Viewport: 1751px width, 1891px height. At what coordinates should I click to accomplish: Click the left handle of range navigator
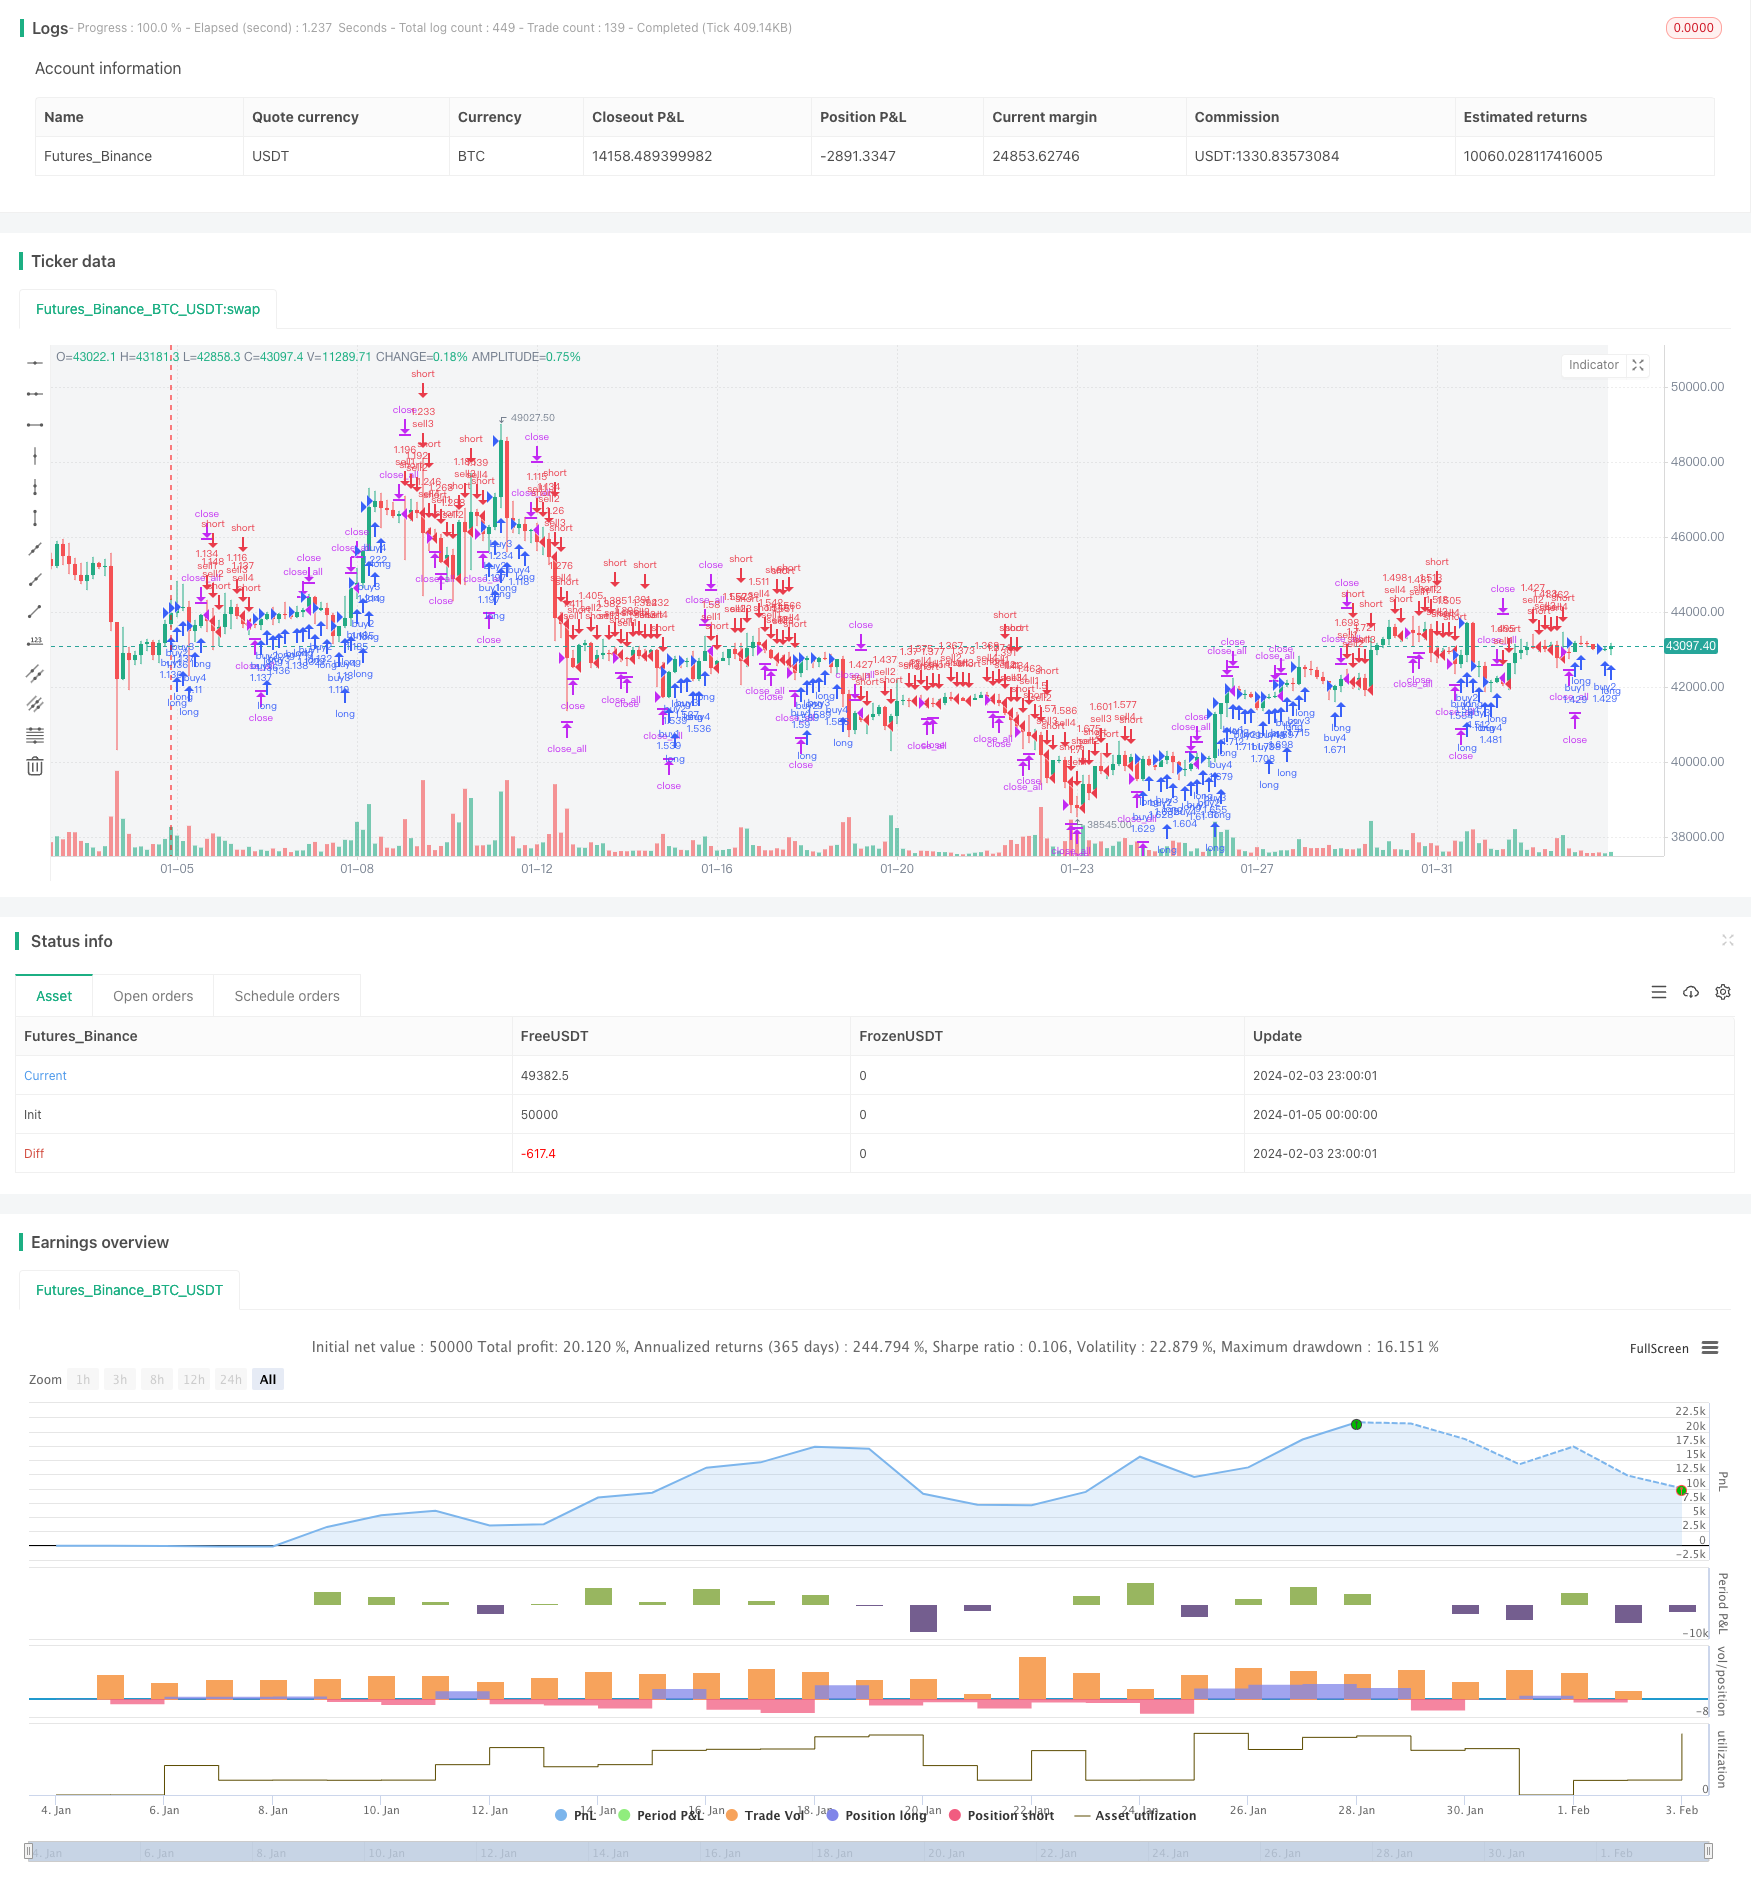coord(29,1851)
